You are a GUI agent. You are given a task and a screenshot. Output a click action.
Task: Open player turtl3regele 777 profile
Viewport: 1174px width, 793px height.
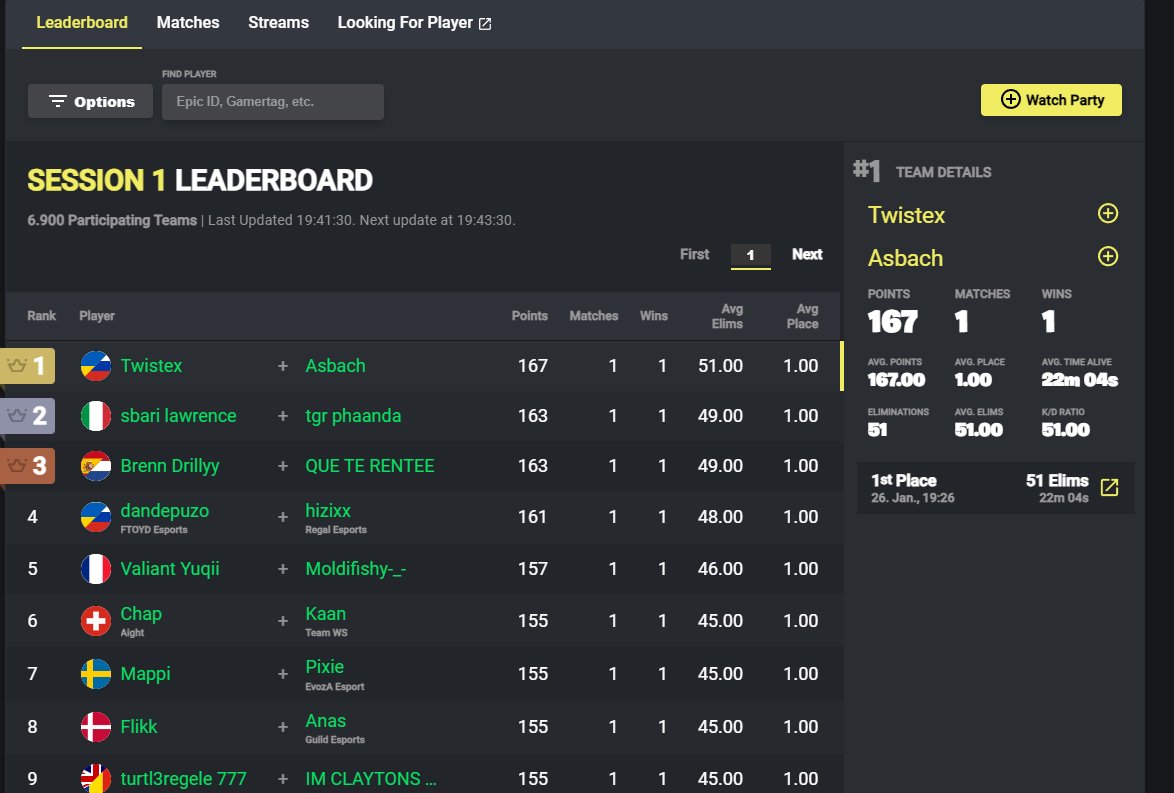(183, 779)
